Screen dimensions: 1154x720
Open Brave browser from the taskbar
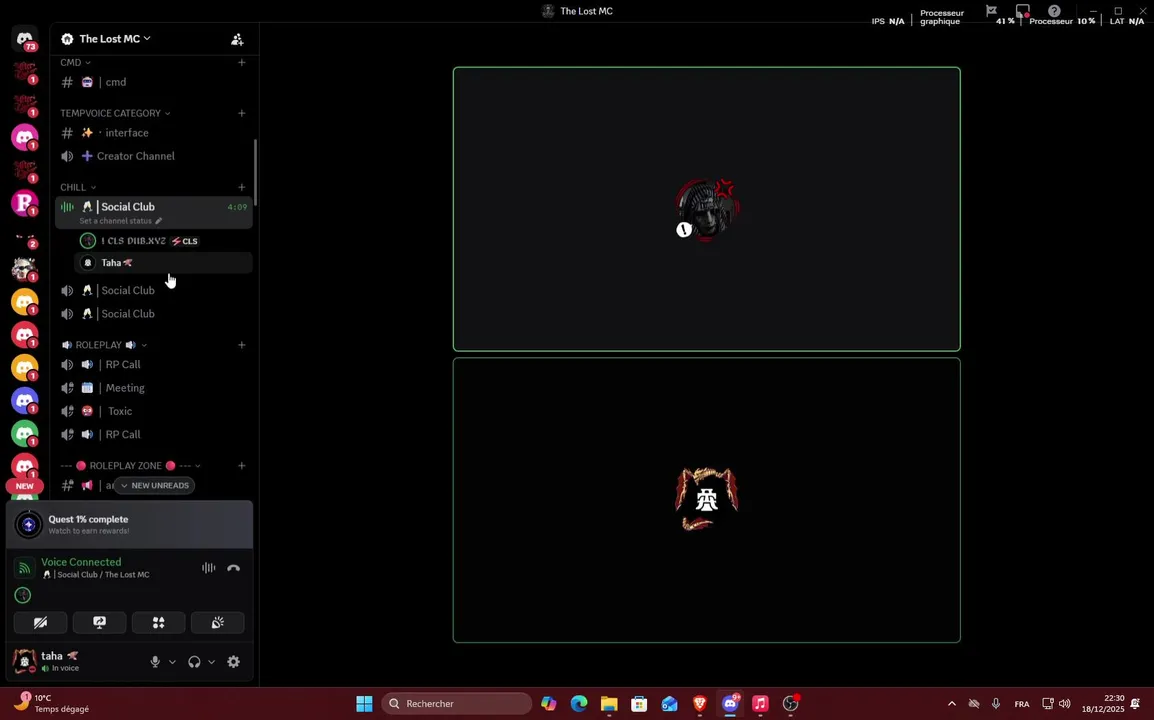pyautogui.click(x=699, y=704)
